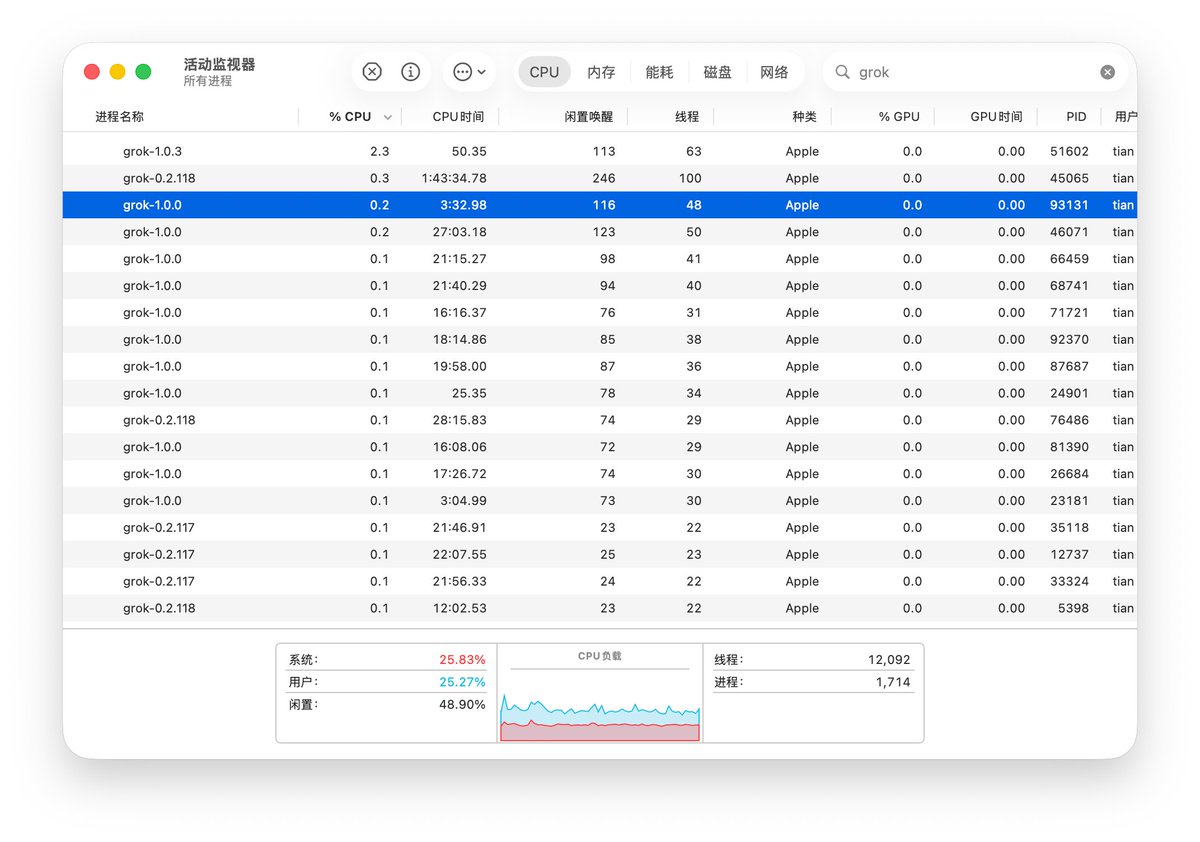Sort by the % CPU column header
Screen dimensions: 1200x842
pyautogui.click(x=350, y=117)
